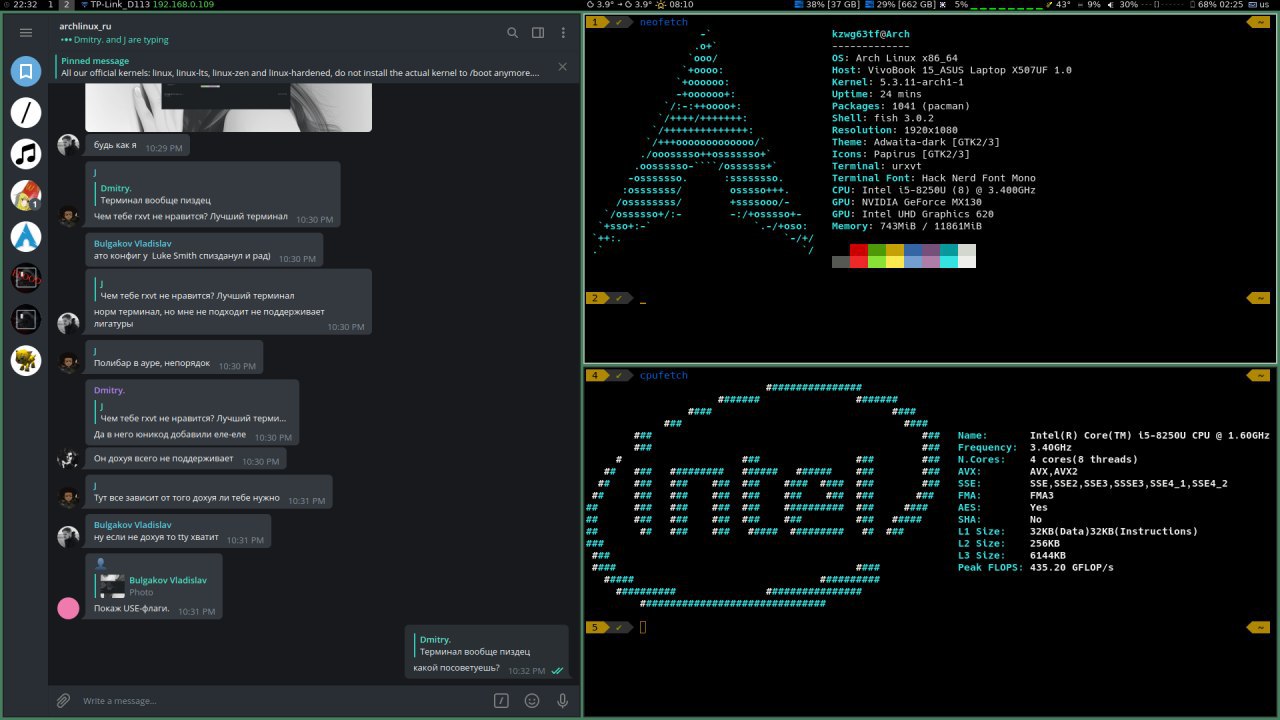Select the 'Он дохуя всего не поддерживает' message
Viewport: 1280px width, 720px height.
pos(186,459)
